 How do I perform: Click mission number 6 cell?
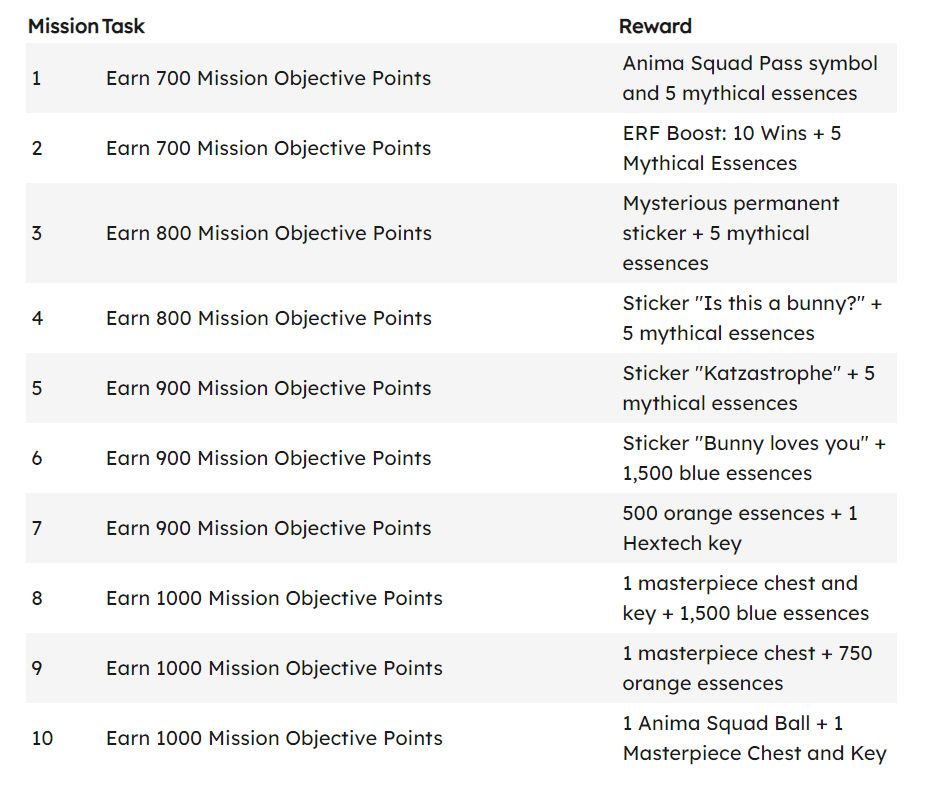click(x=37, y=458)
